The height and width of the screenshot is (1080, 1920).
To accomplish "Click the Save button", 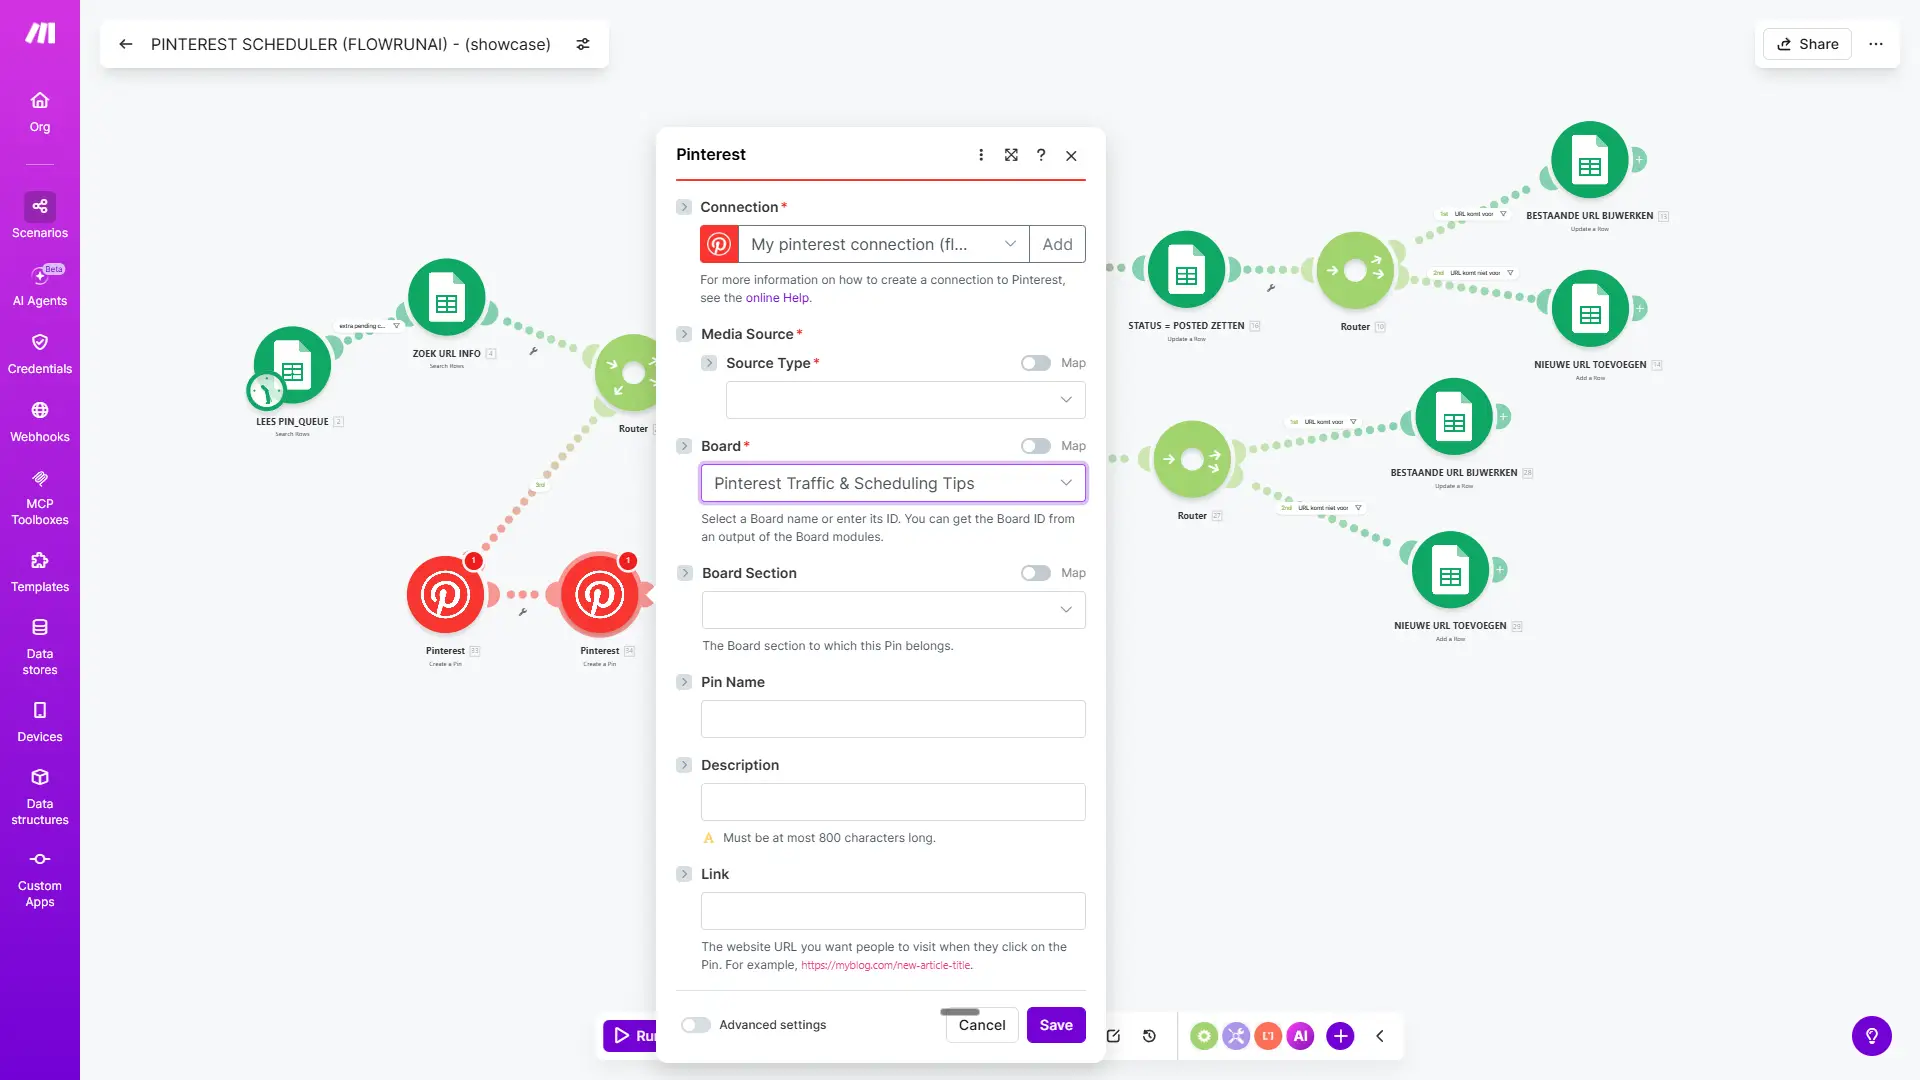I will tap(1056, 1025).
